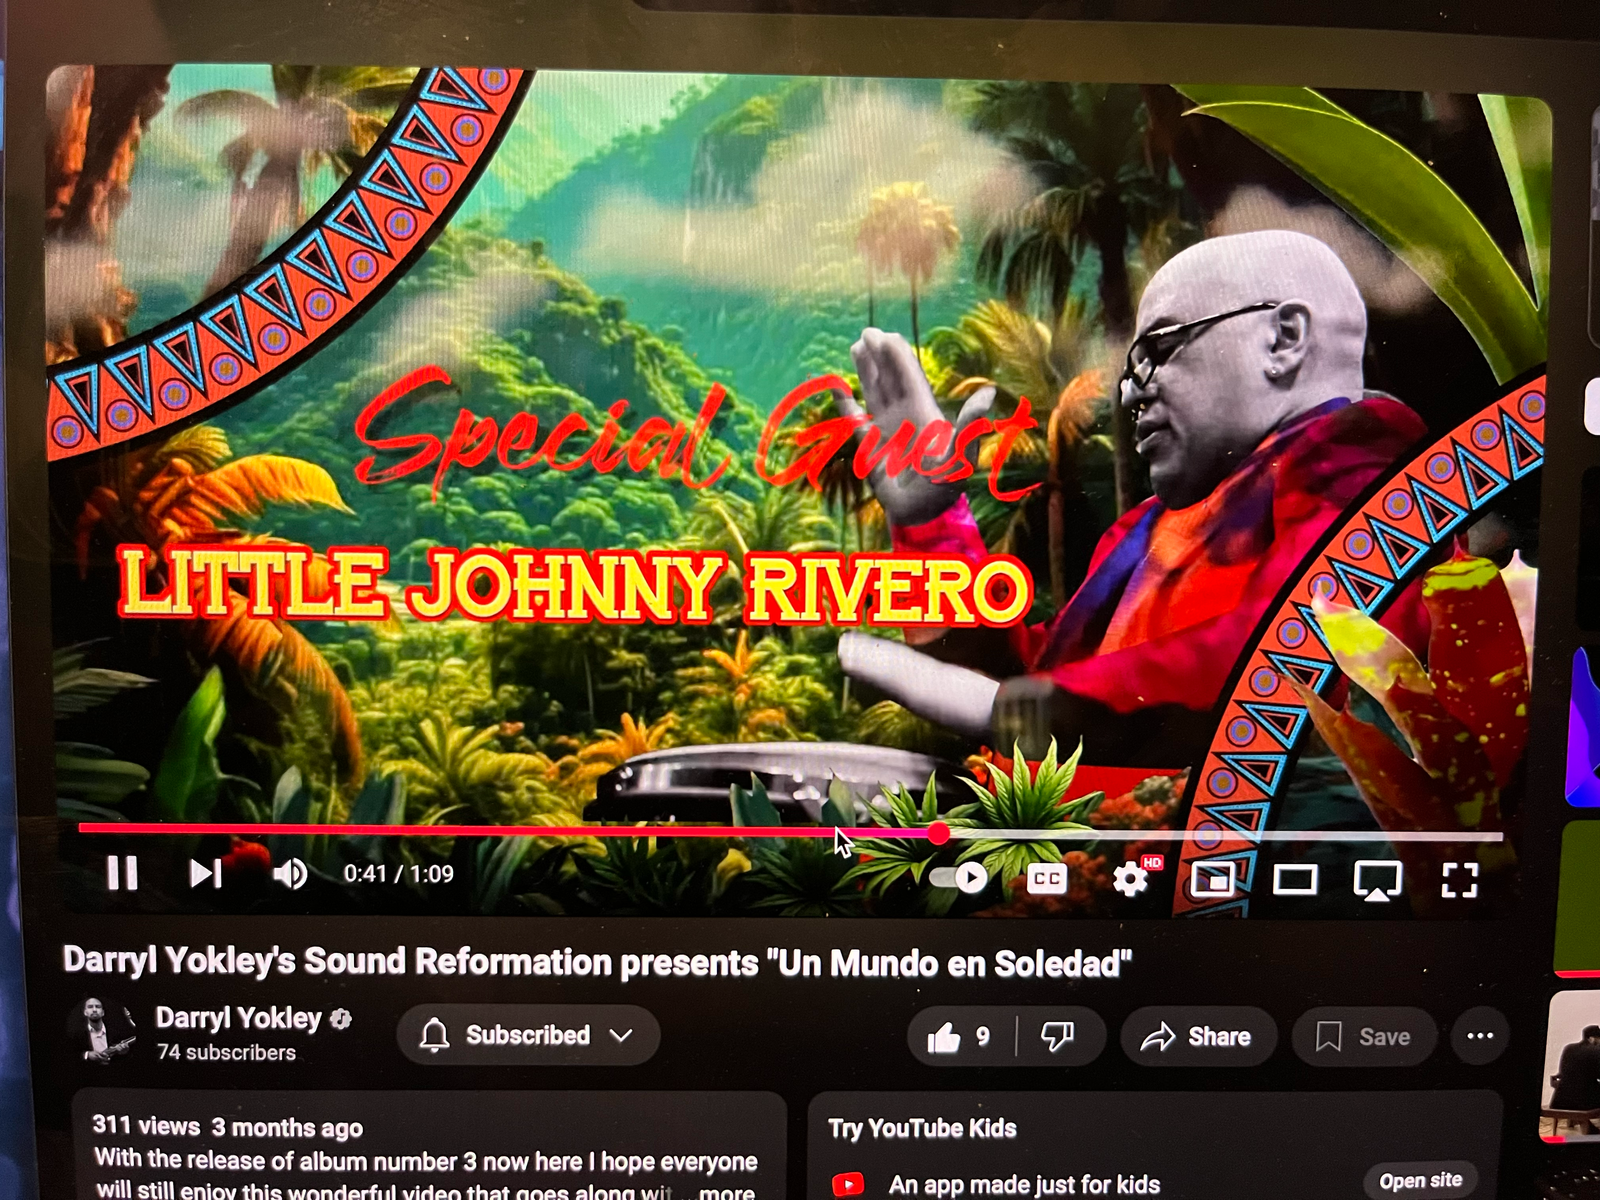This screenshot has width=1600, height=1200.
Task: Open the video settings gear
Action: (1130, 880)
